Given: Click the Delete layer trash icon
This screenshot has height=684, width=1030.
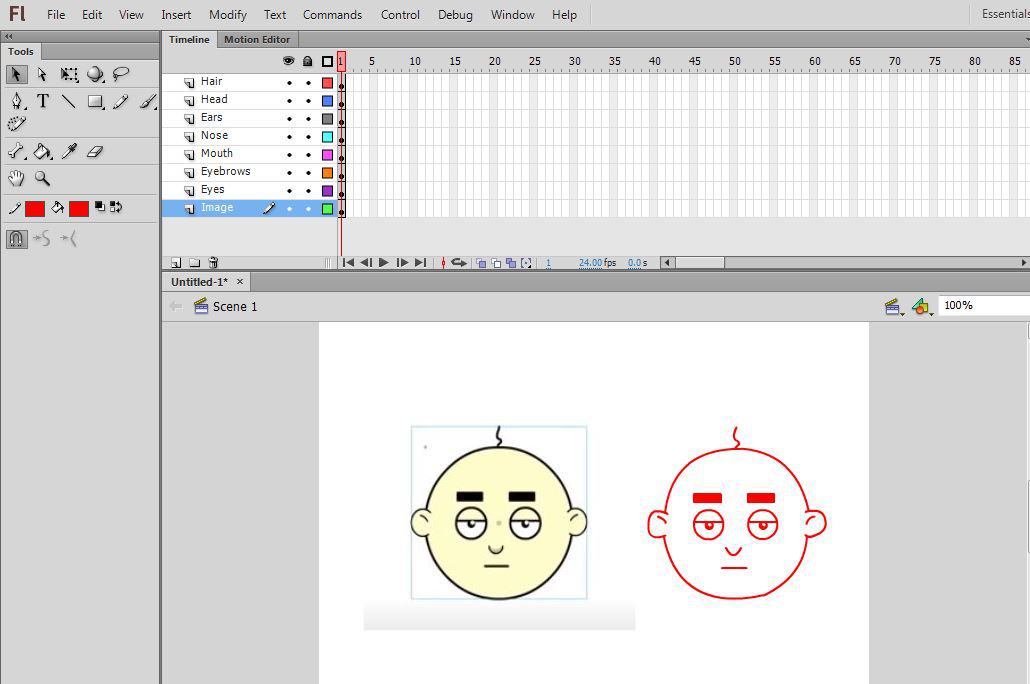Looking at the screenshot, I should (x=213, y=263).
